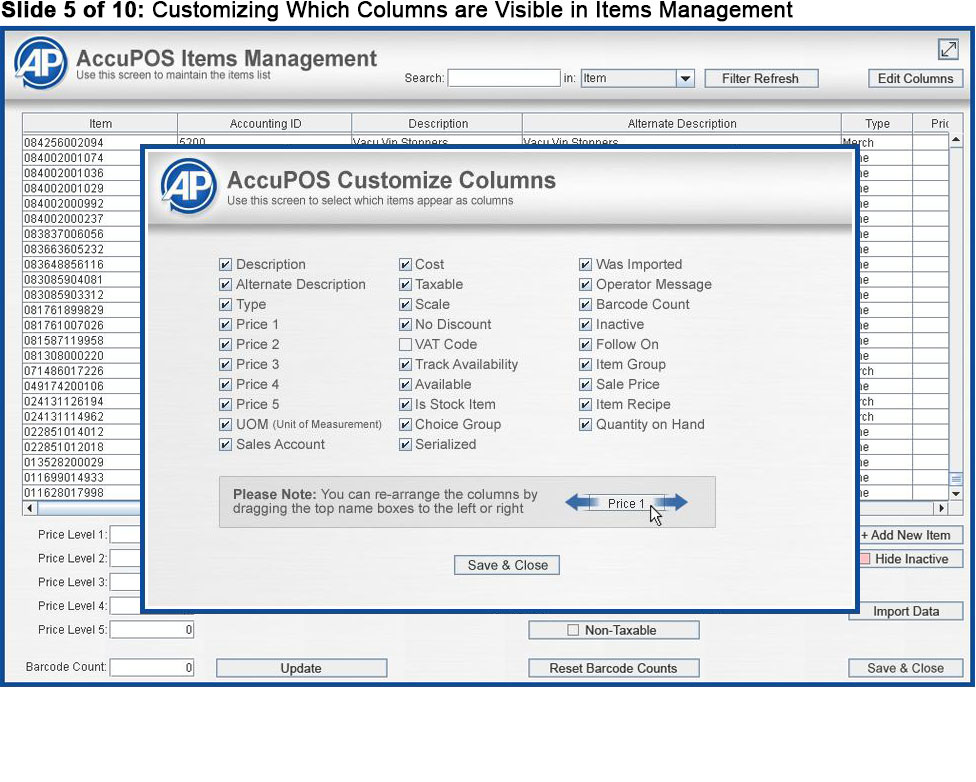Select item row 011628017998
Screen dimensions: 976x782
click(82, 493)
